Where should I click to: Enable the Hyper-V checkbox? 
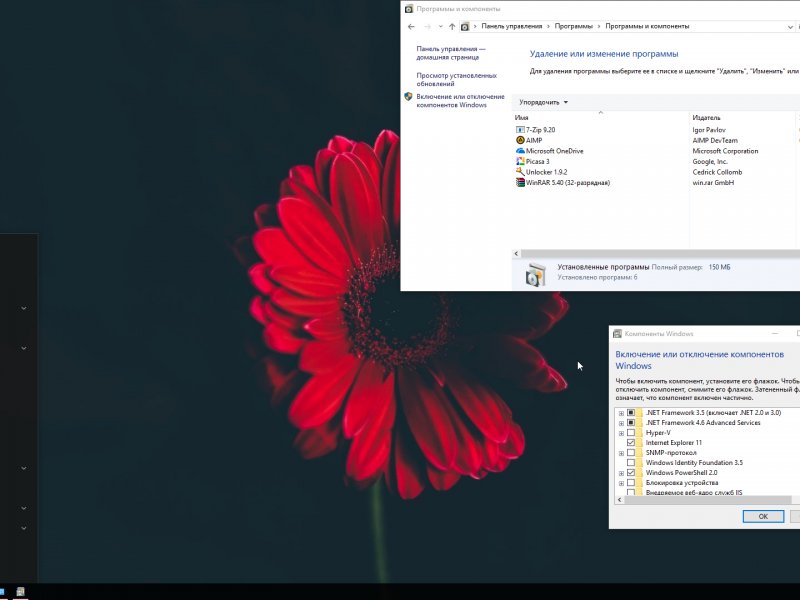[631, 433]
